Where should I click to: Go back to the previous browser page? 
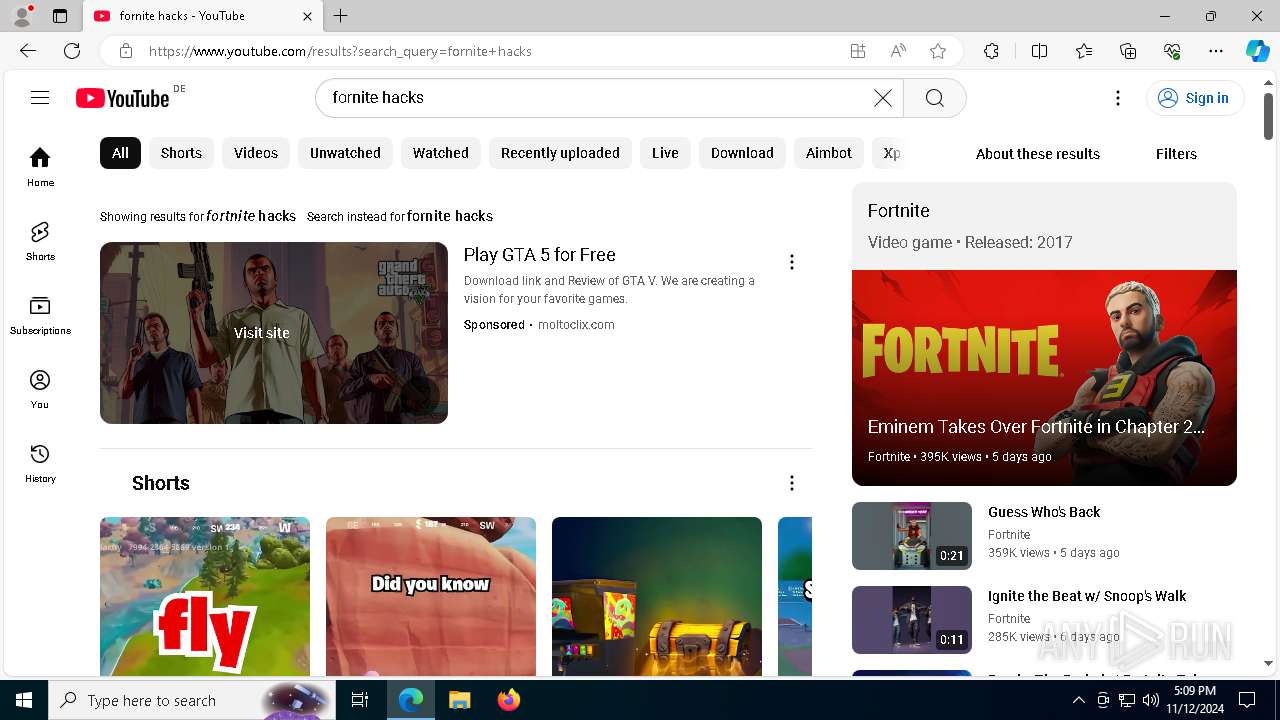[x=28, y=51]
